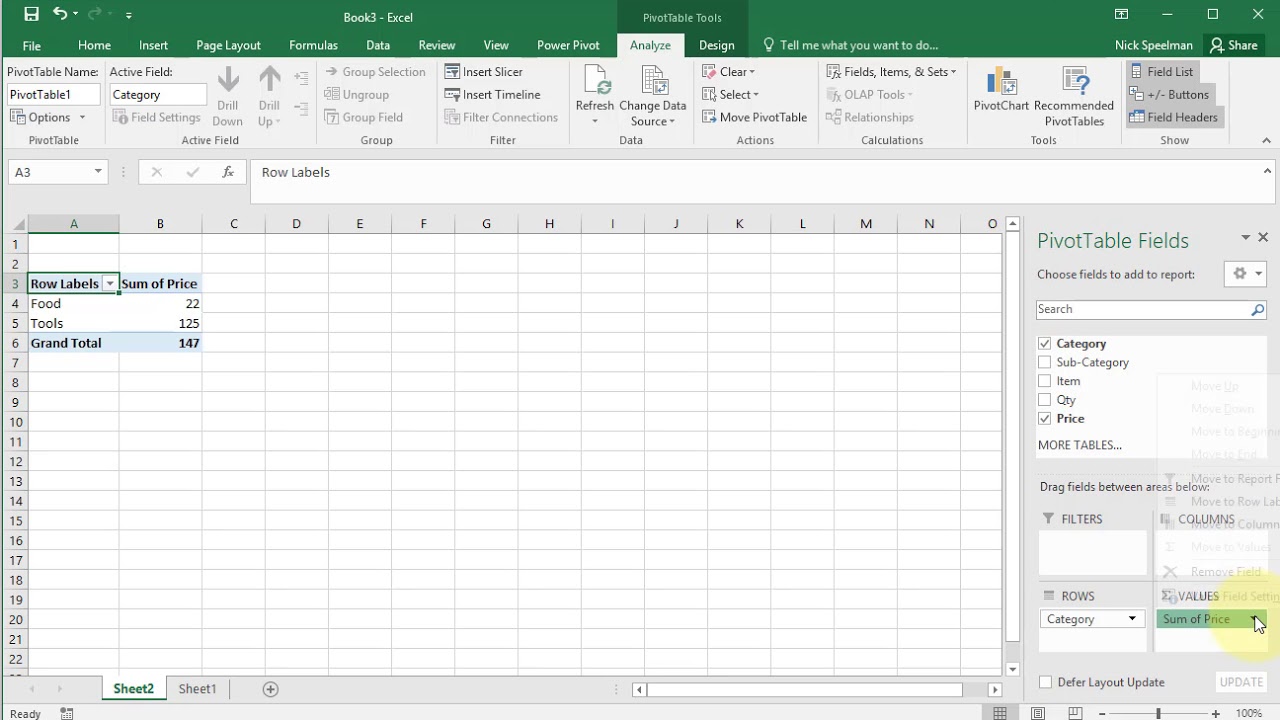Open Category field dropdown in Rows area
Viewport: 1280px width, 720px height.
[1132, 619]
